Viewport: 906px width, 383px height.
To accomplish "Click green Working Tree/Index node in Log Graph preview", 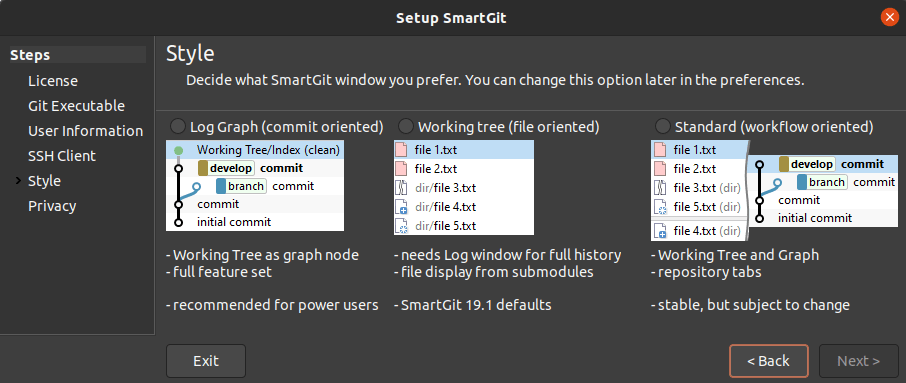I will [x=179, y=150].
